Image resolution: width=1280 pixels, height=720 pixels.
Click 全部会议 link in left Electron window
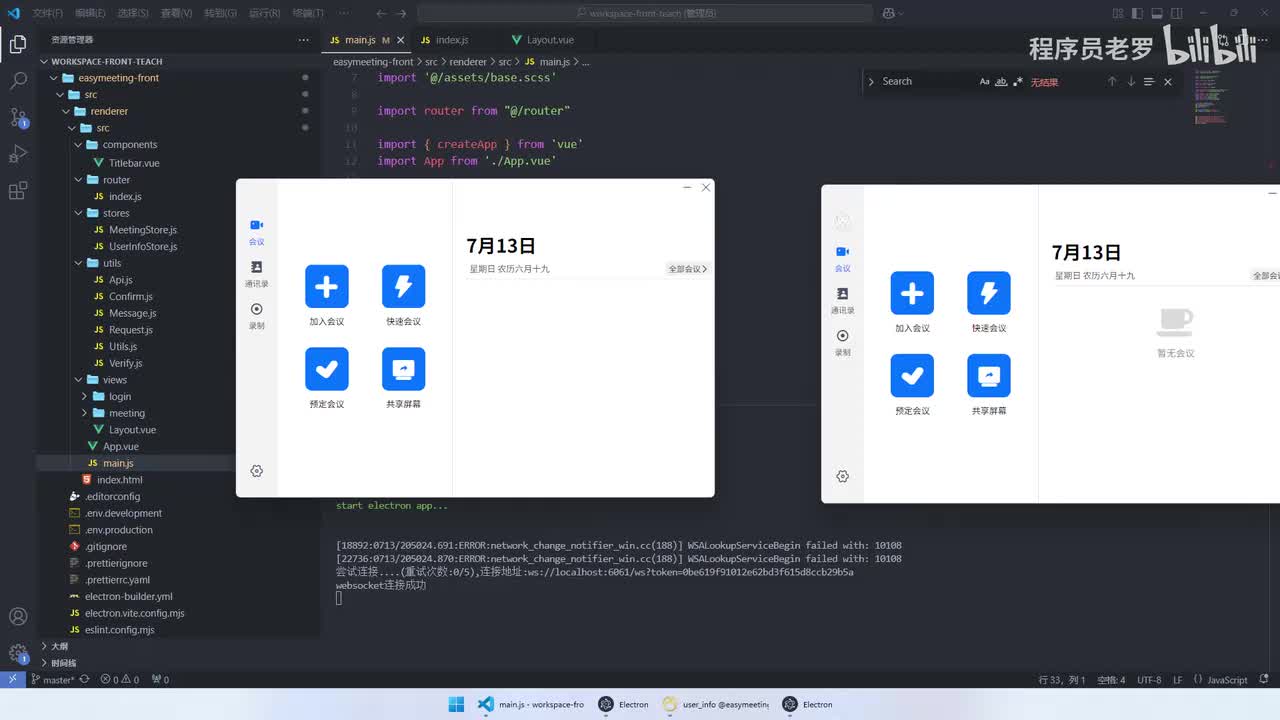coord(687,269)
